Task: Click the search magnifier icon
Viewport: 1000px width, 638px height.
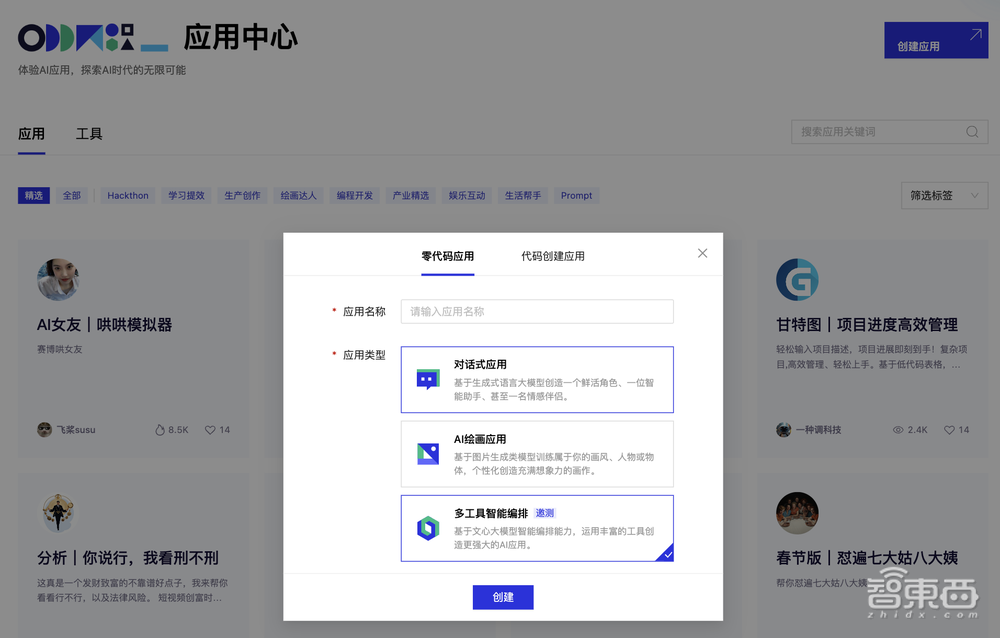Action: pyautogui.click(x=971, y=131)
